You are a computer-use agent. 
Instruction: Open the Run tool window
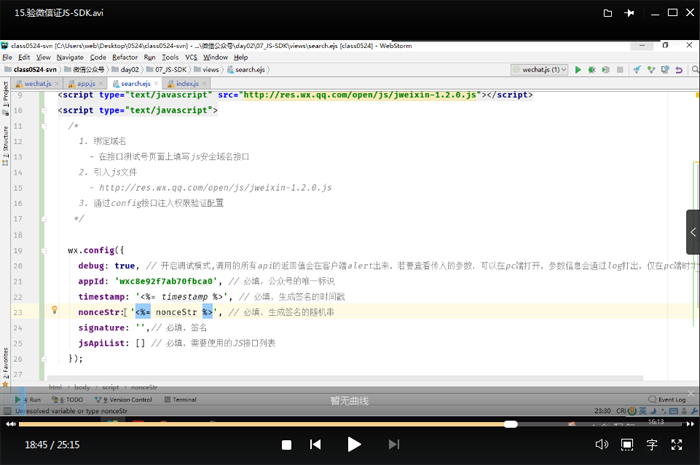[28, 399]
